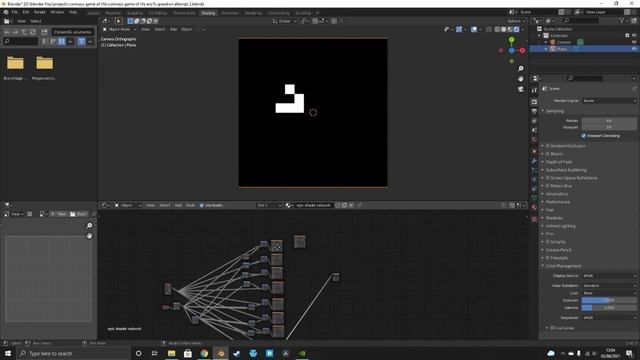The width and height of the screenshot is (640, 360).
Task: Toggle the camera view gizmo icon
Action: tap(520, 89)
